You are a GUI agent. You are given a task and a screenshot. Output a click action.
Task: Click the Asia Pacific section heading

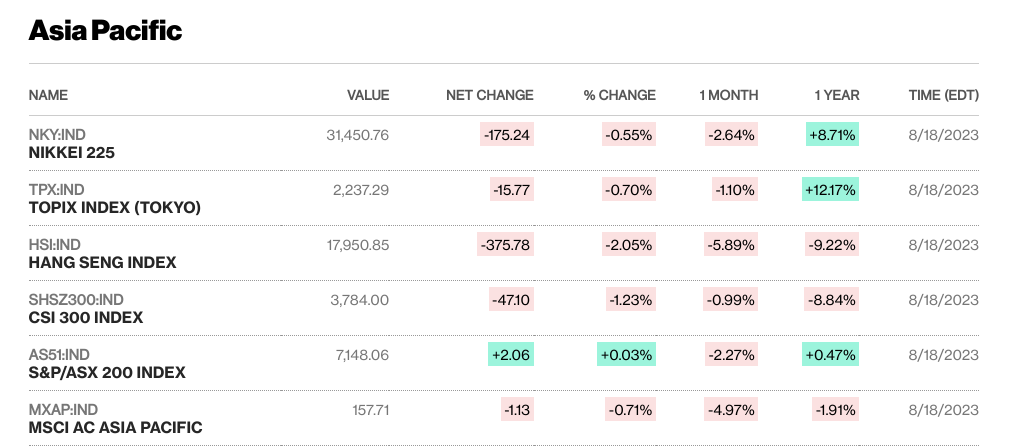click(x=105, y=30)
